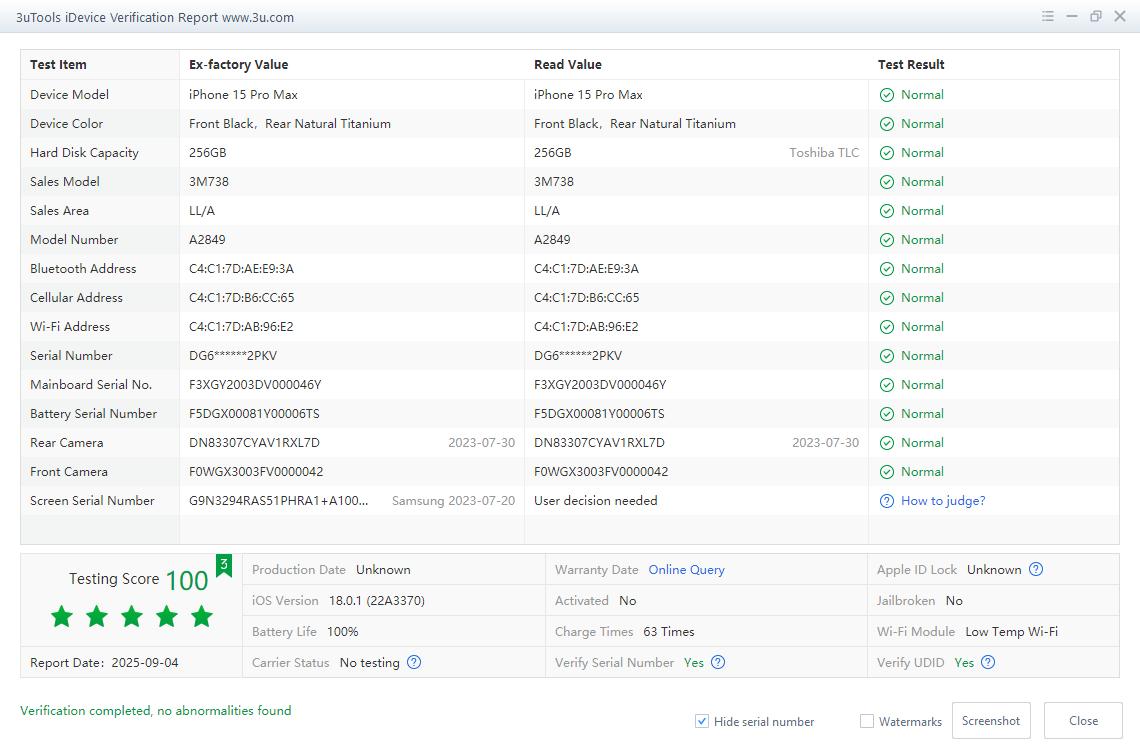Enable the Watermarks checkbox
Screen dimensions: 1140x756
pos(867,721)
